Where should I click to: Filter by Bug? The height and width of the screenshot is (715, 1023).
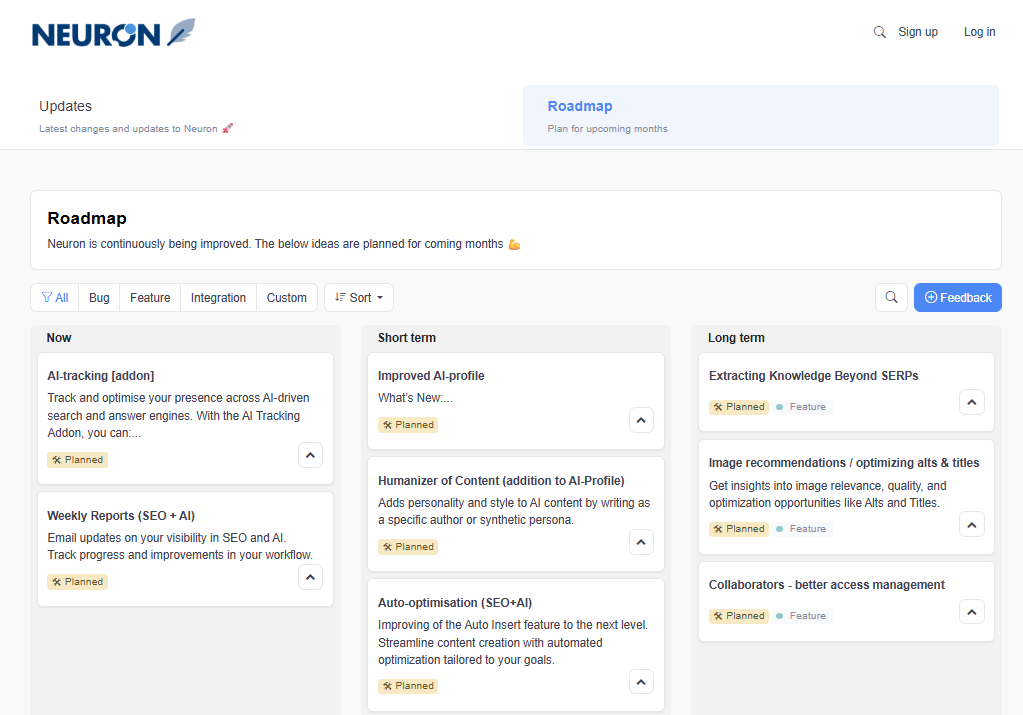pyautogui.click(x=99, y=297)
